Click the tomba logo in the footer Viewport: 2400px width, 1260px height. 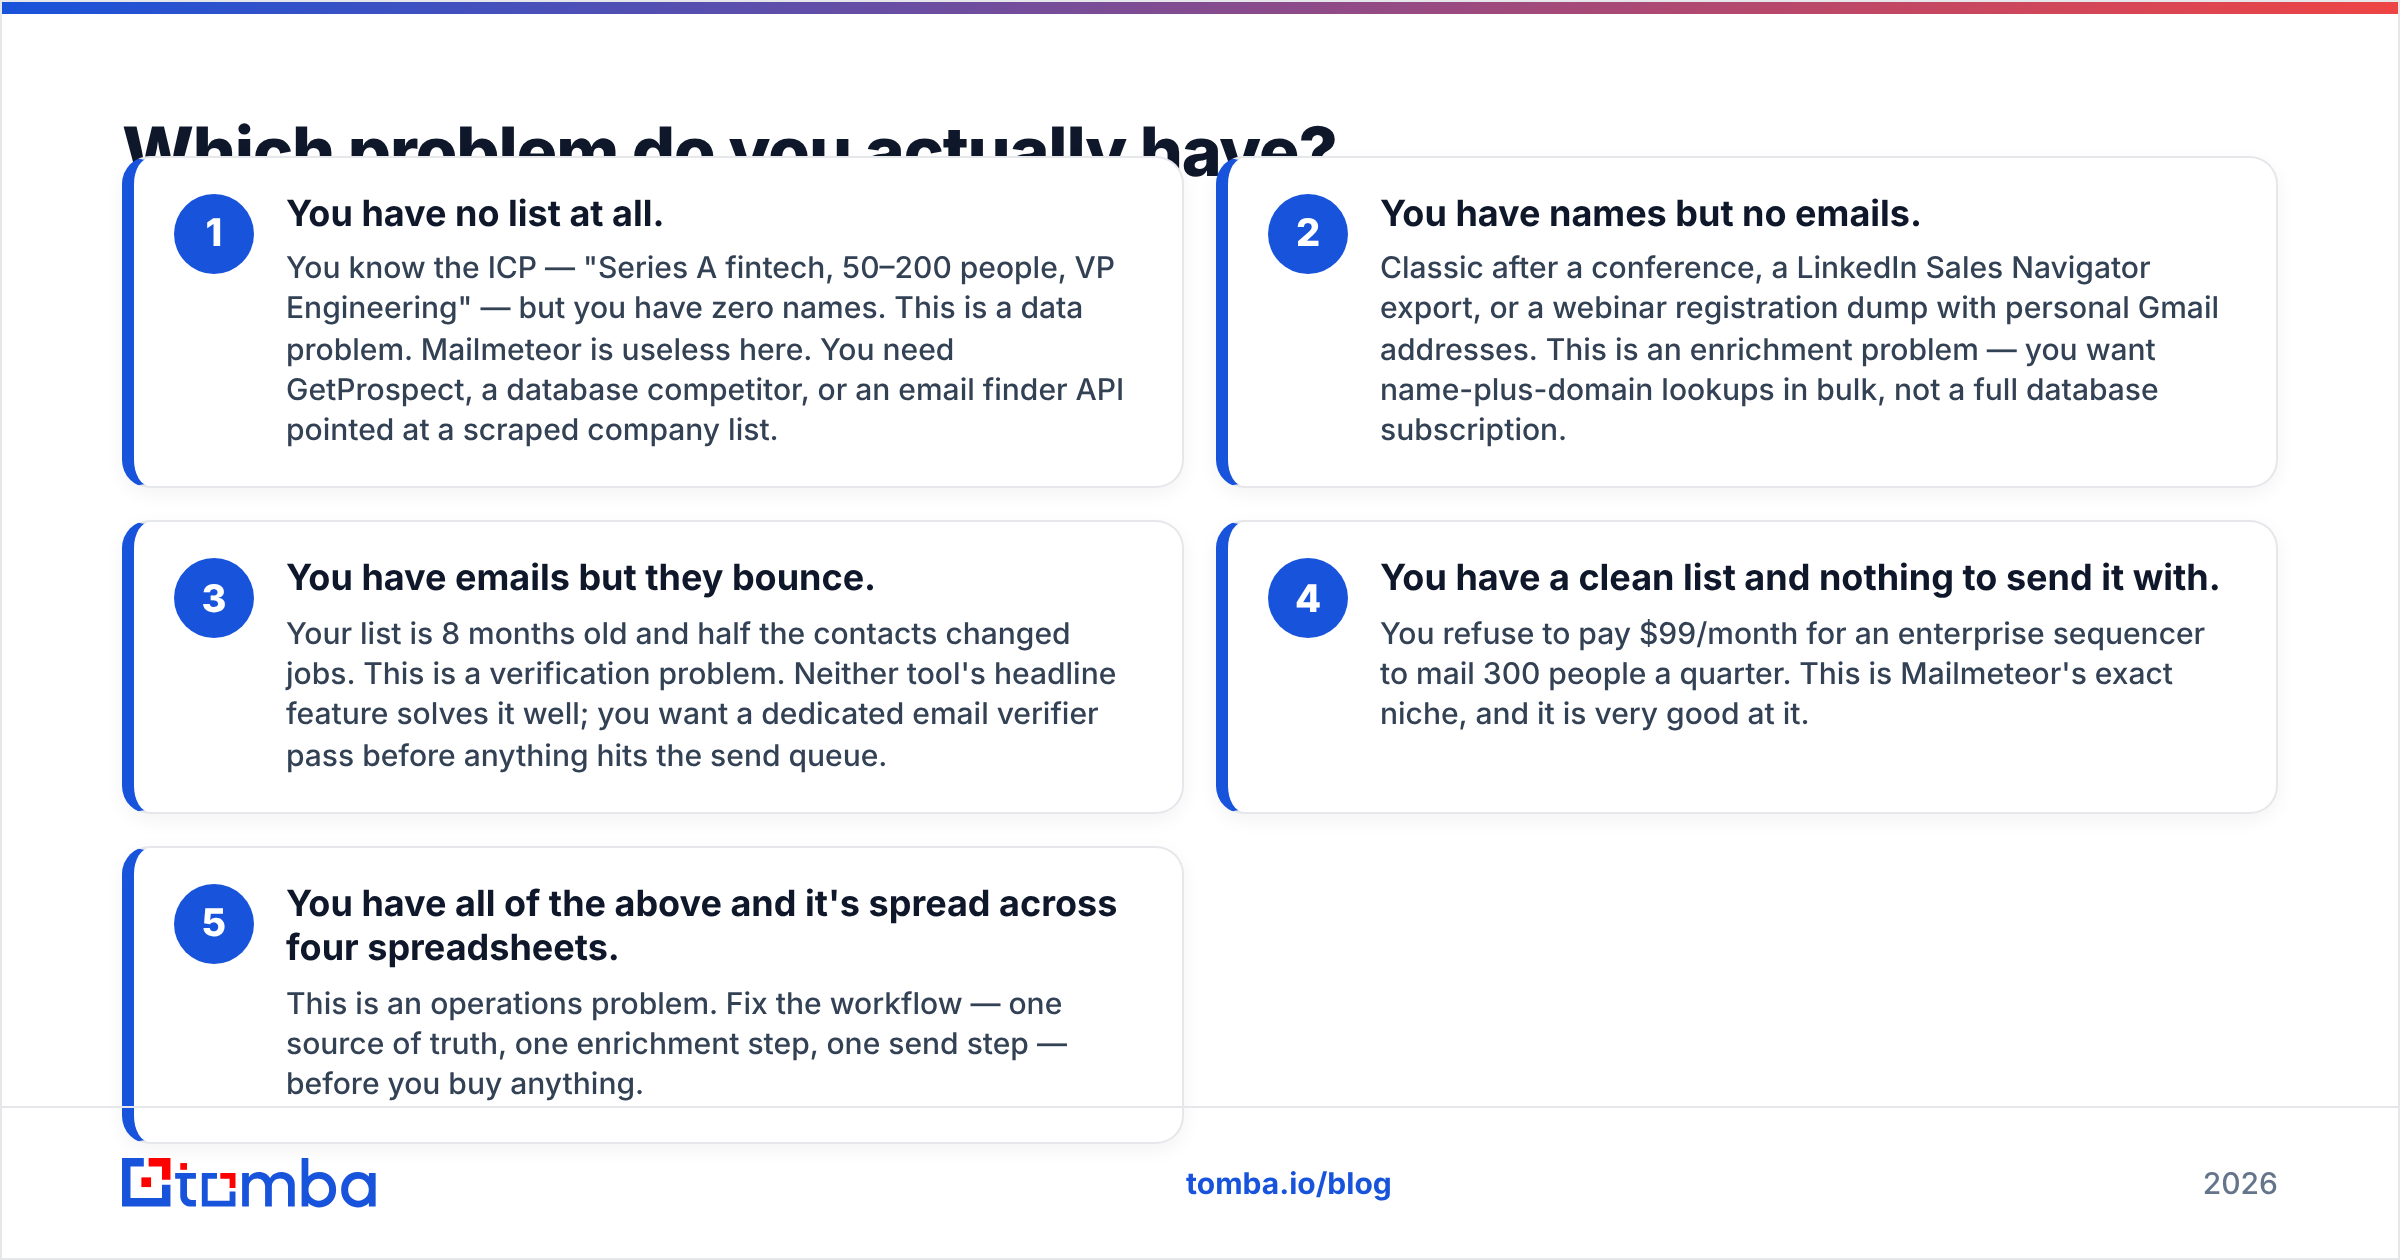(x=249, y=1183)
